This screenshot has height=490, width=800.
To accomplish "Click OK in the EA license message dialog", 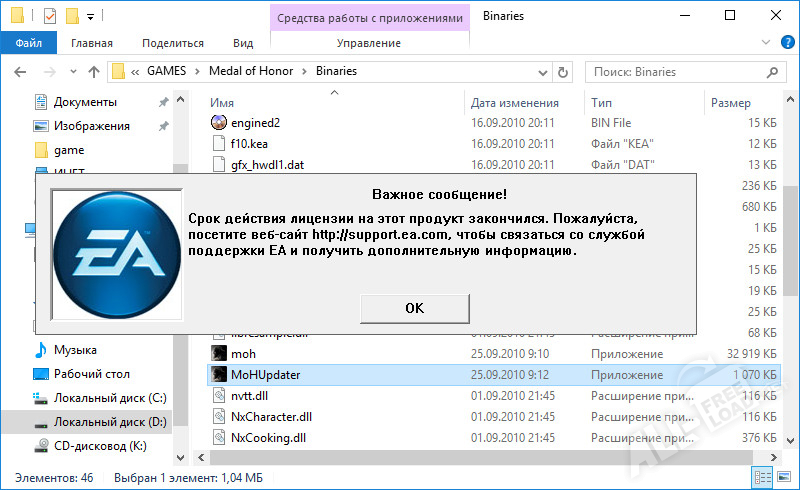I will tap(415, 308).
